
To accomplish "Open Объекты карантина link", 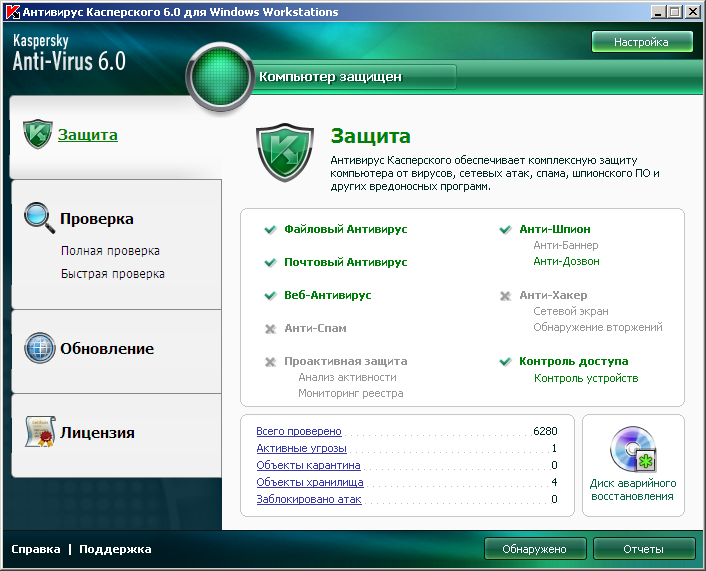I will coord(308,465).
